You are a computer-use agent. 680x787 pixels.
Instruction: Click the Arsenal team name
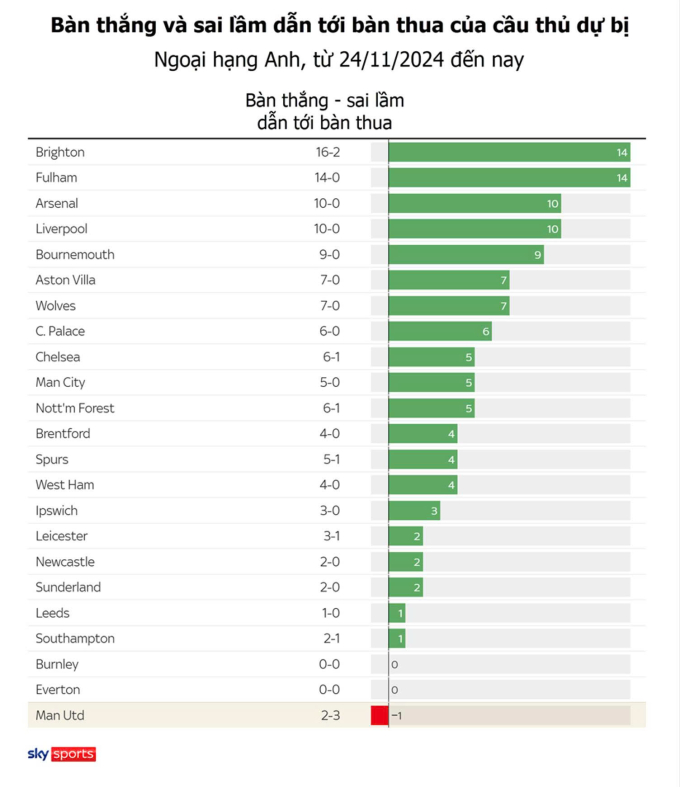click(56, 203)
